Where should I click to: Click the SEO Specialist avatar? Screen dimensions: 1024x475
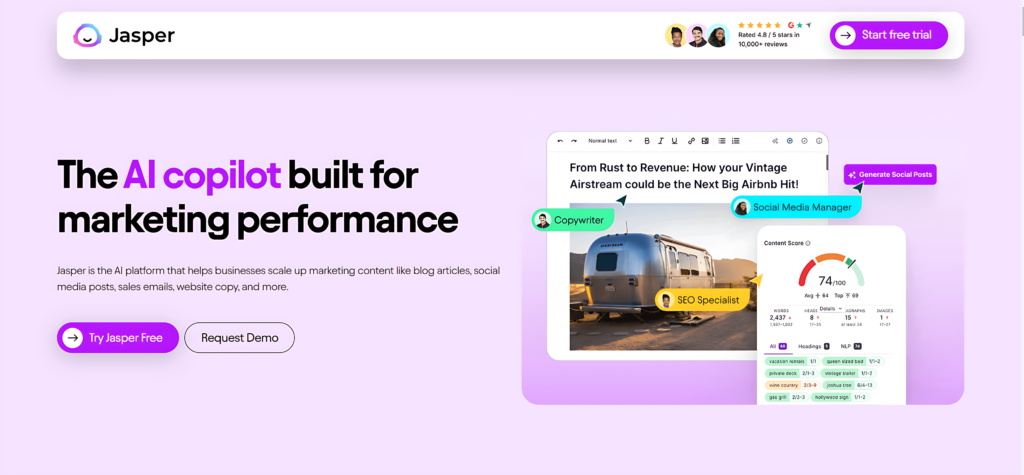(666, 300)
